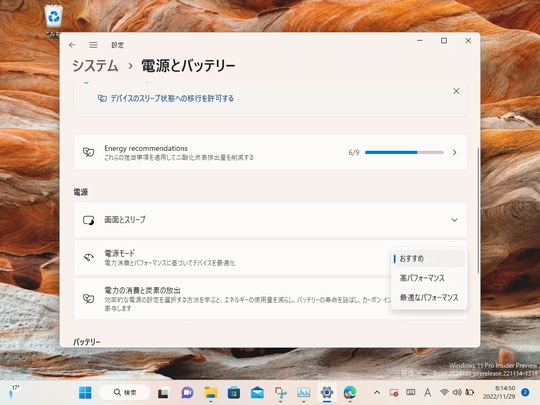Click デバイスのスリープ状態への移行を許可する link

[x=172, y=98]
